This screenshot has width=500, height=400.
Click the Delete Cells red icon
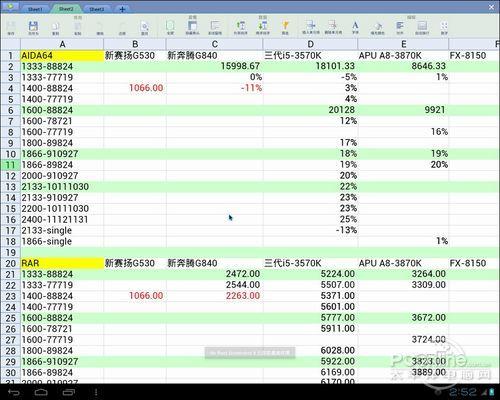point(333,27)
